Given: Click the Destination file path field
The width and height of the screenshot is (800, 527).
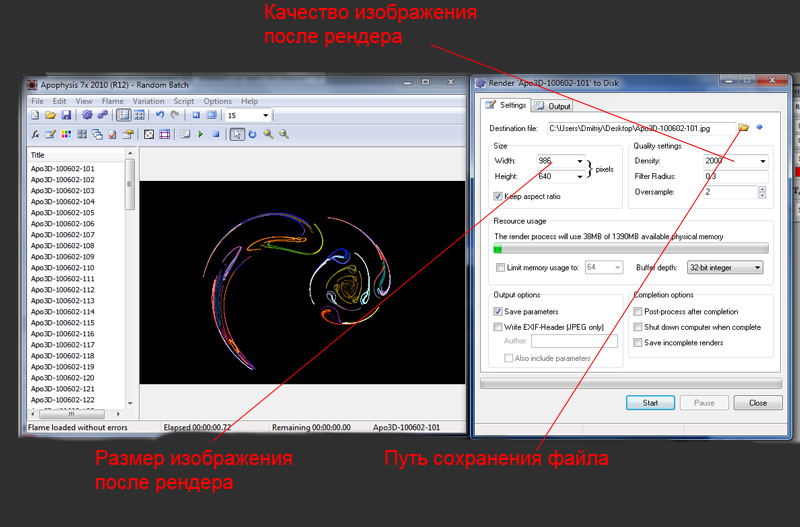Looking at the screenshot, I should (x=641, y=129).
